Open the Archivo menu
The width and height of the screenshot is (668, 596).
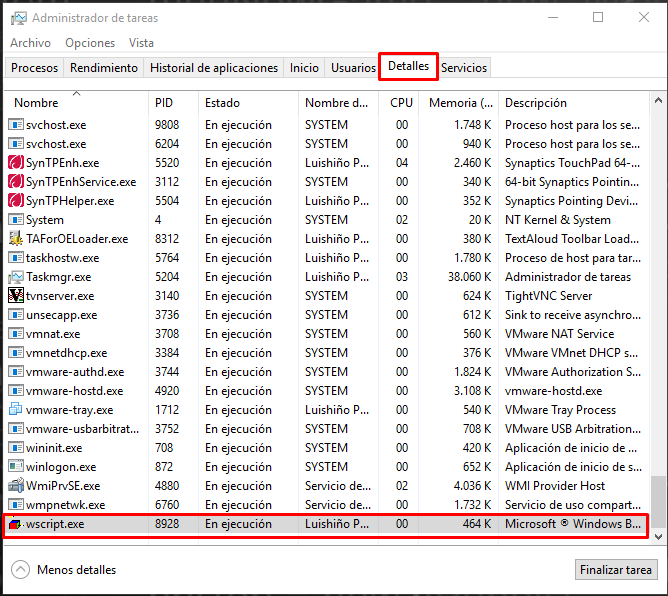point(30,43)
